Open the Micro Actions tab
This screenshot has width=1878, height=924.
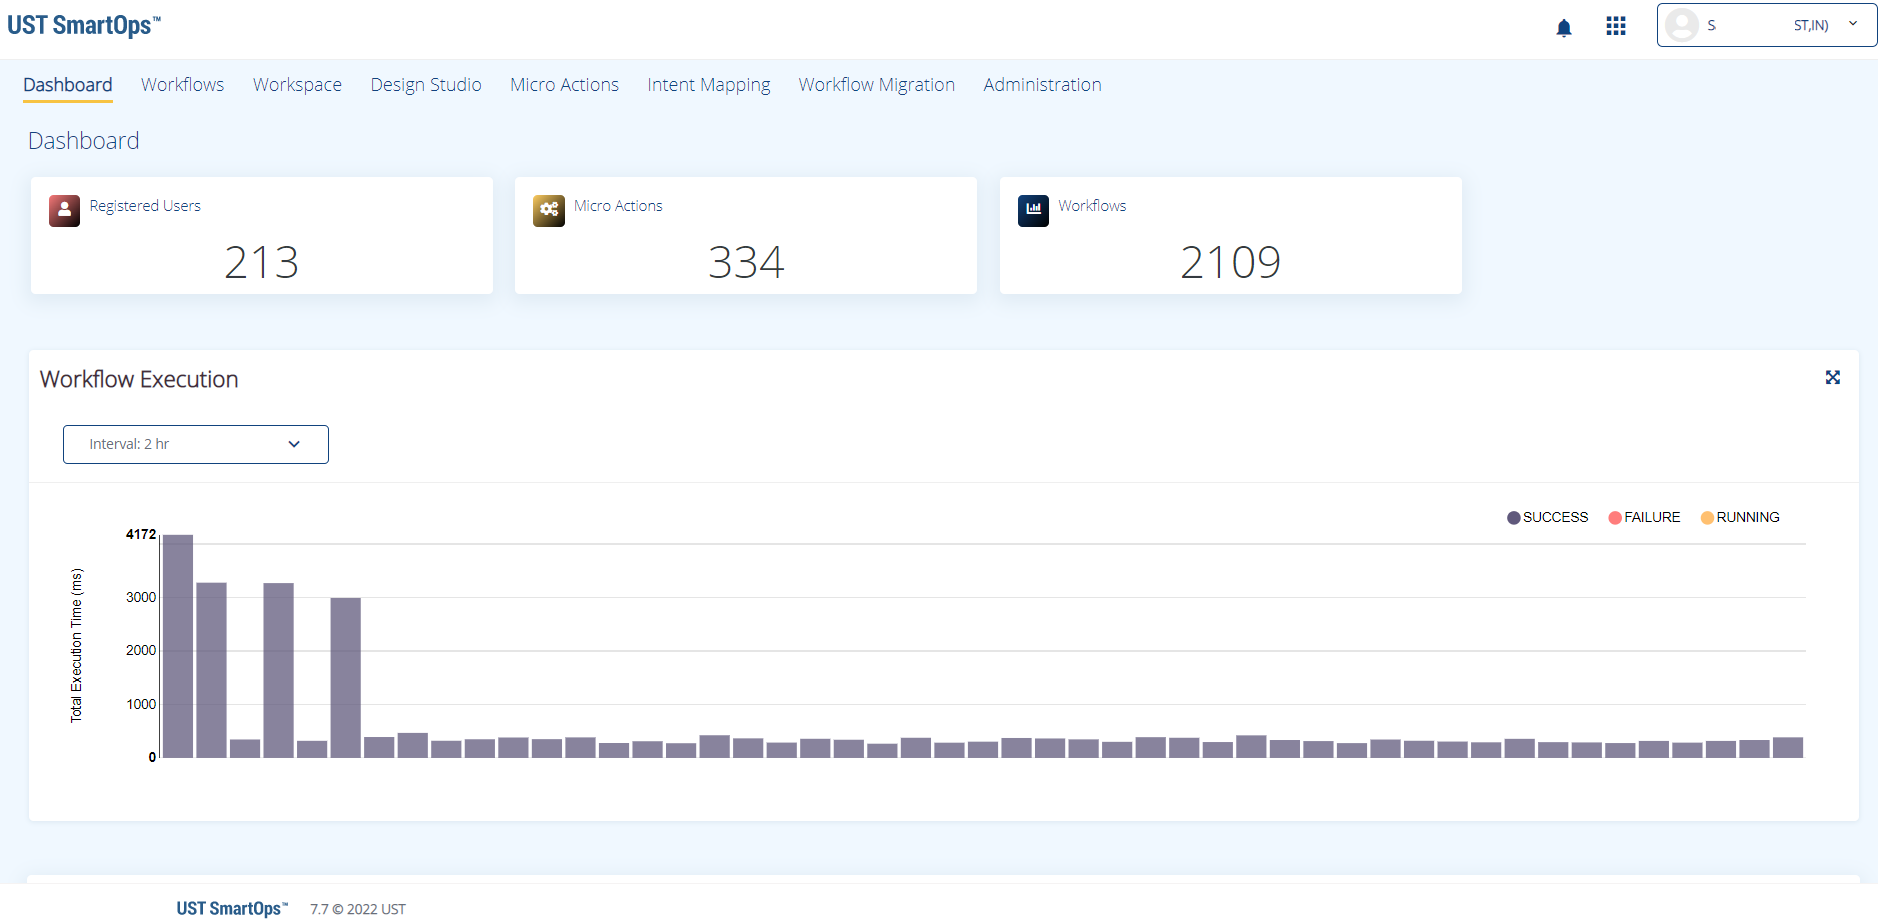click(x=564, y=85)
